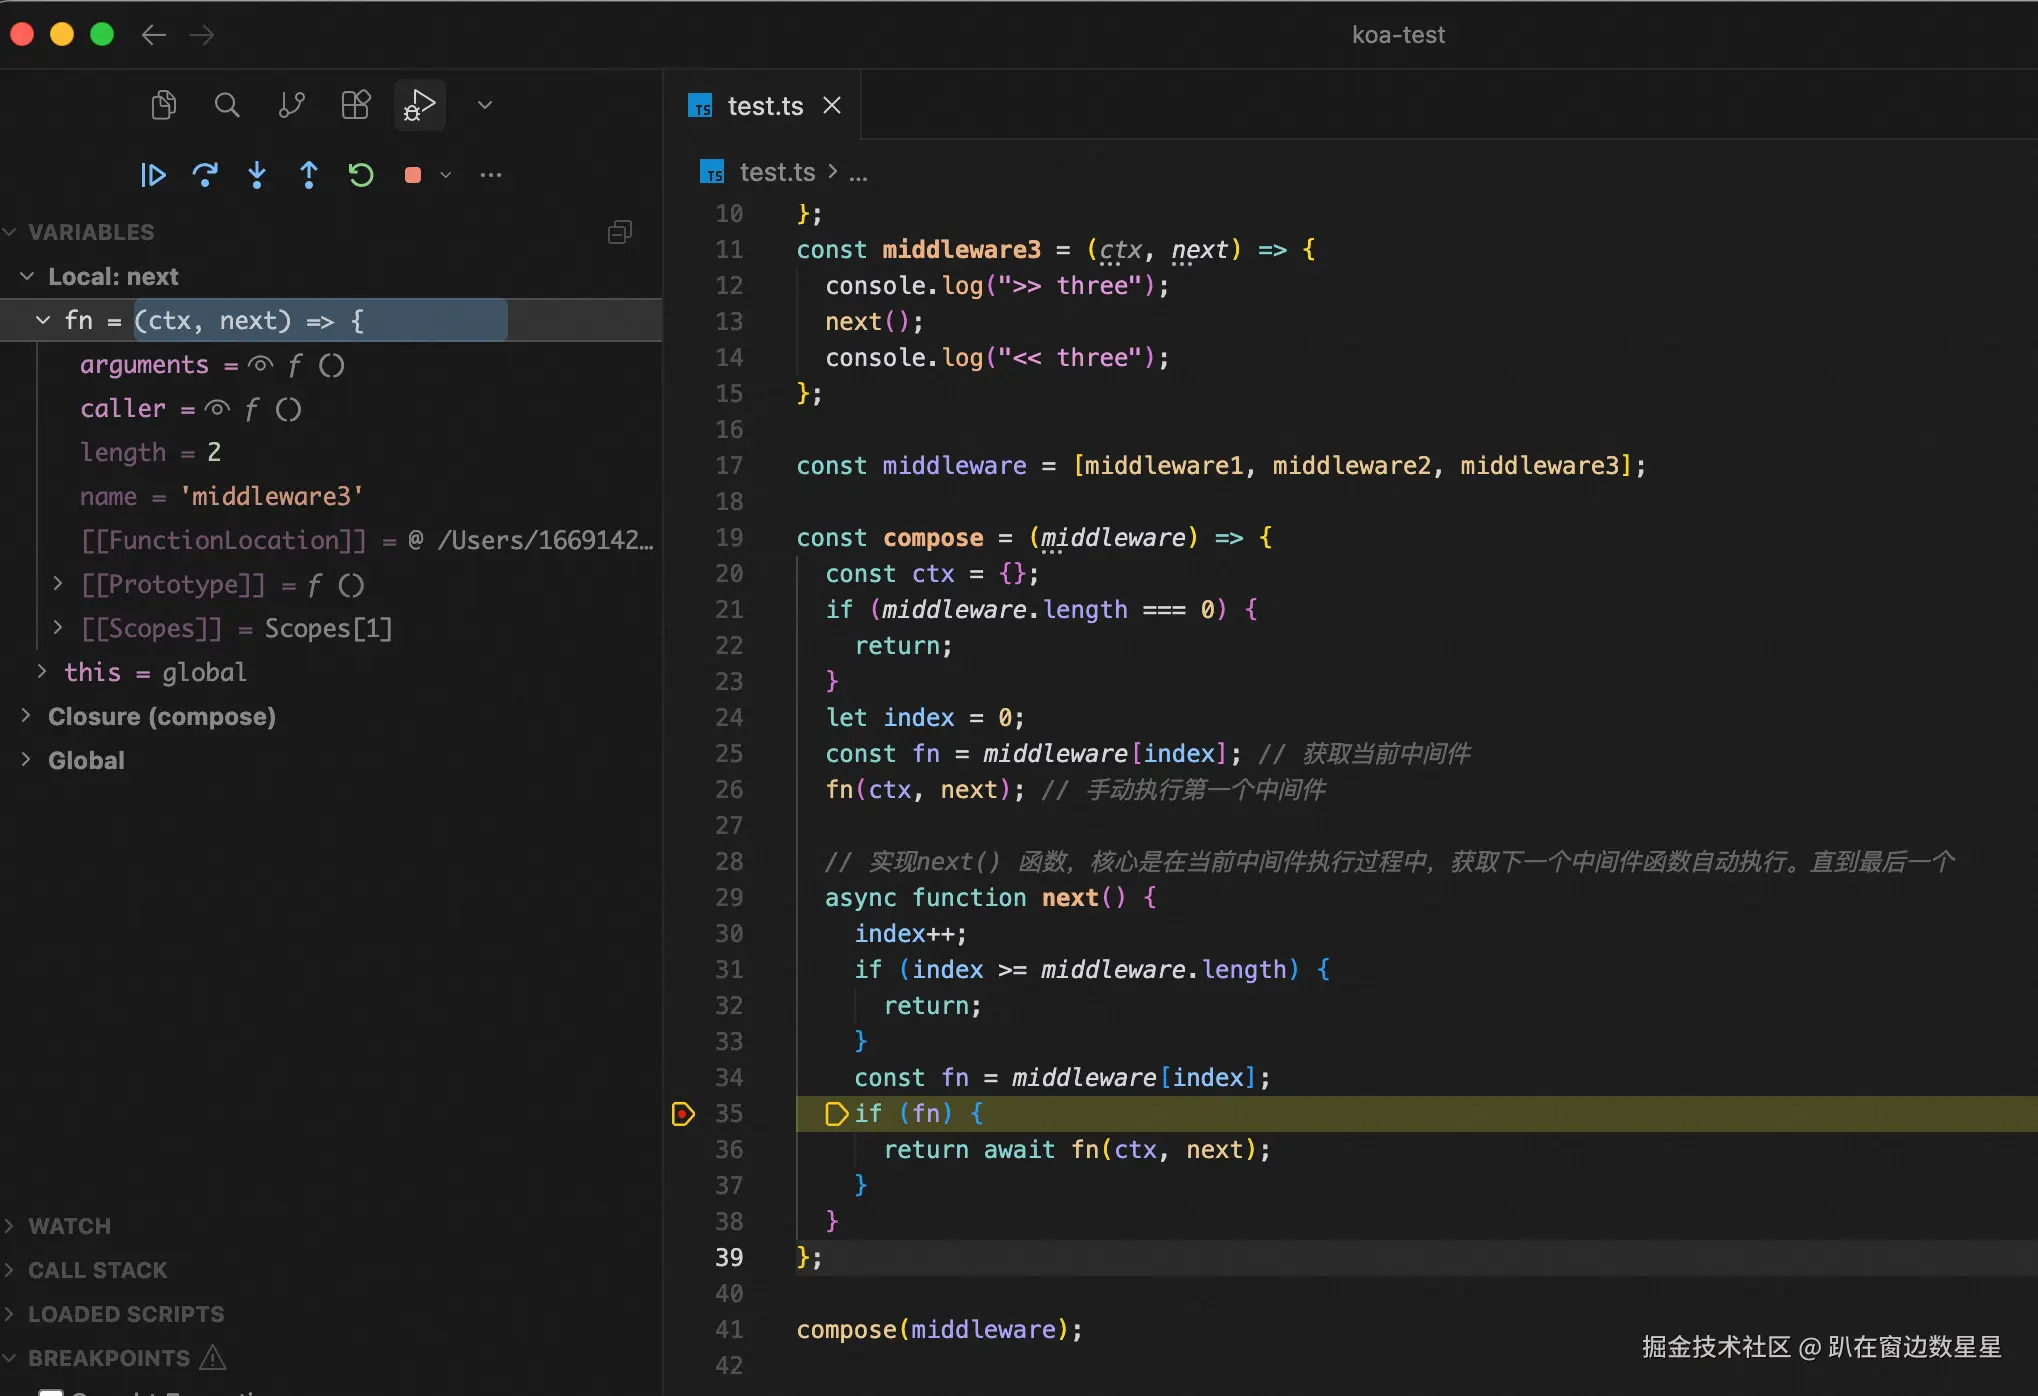Click the Step Out debug icon
Image resolution: width=2038 pixels, height=1396 pixels.
(309, 175)
